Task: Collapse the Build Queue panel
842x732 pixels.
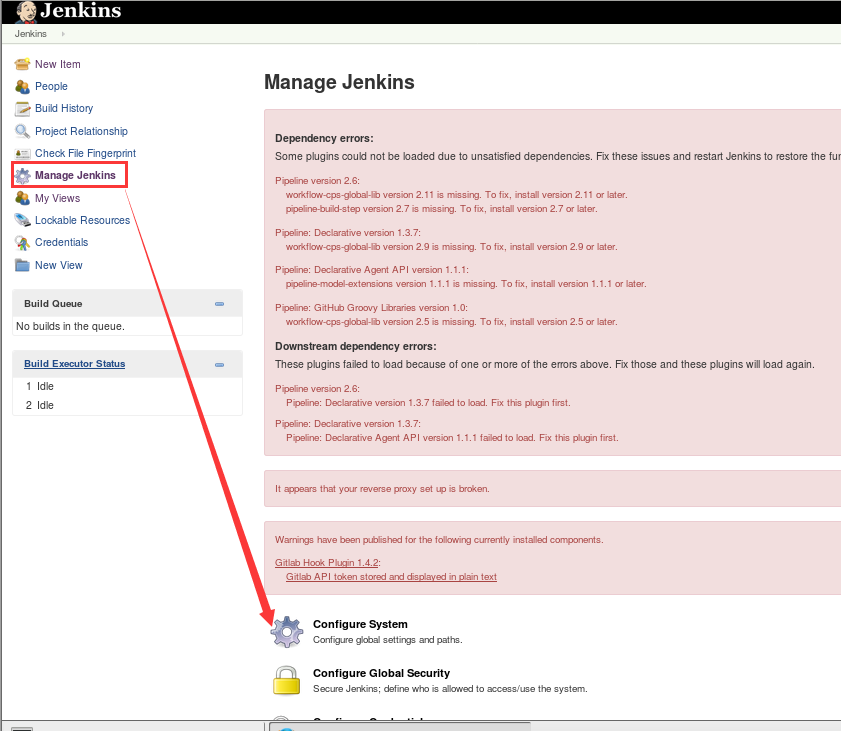Action: tap(219, 304)
